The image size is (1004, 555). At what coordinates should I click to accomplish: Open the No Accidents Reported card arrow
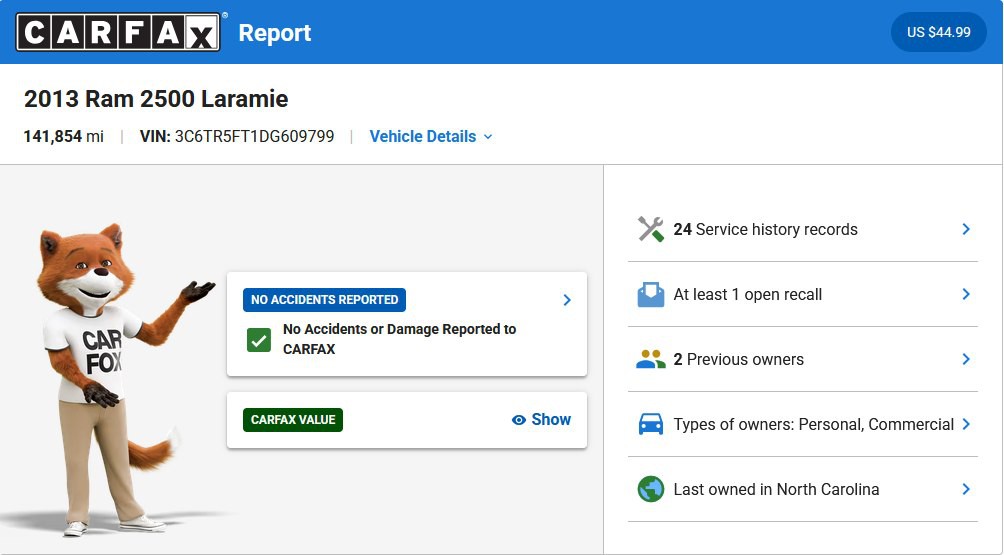(x=567, y=300)
